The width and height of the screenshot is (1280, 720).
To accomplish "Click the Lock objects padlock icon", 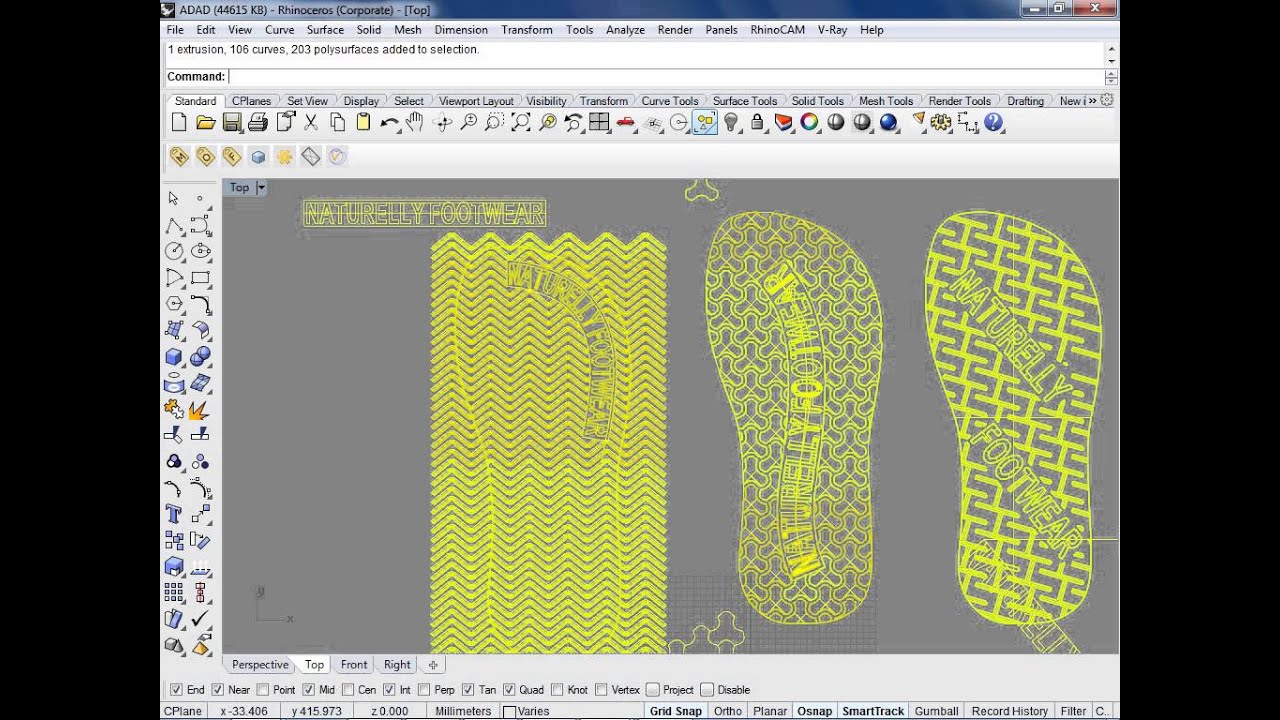I will 757,122.
